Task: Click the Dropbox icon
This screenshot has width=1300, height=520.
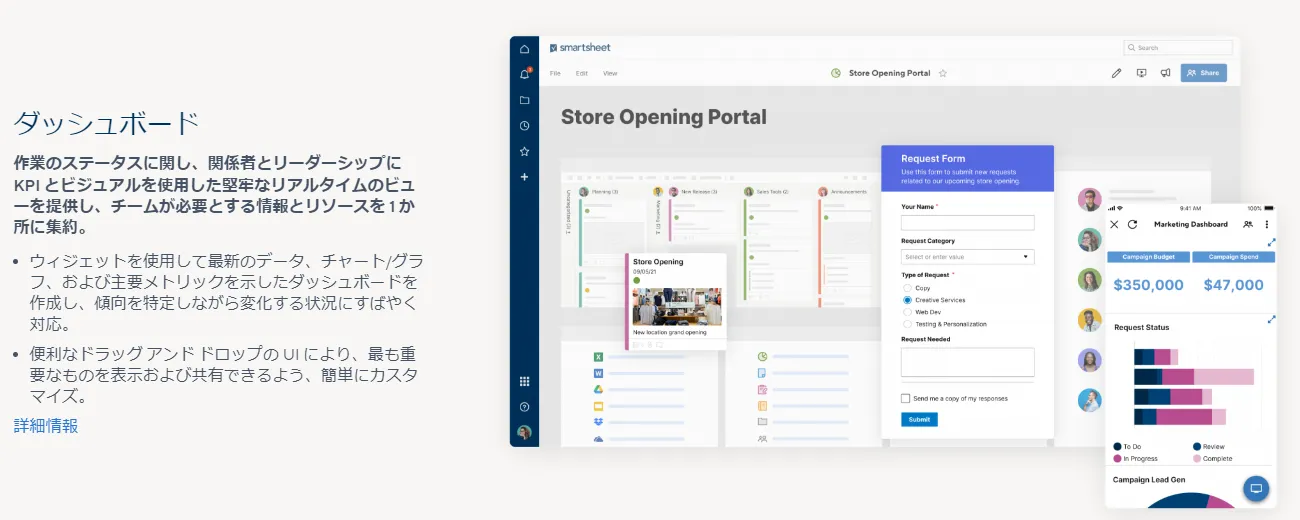Action: click(x=597, y=423)
